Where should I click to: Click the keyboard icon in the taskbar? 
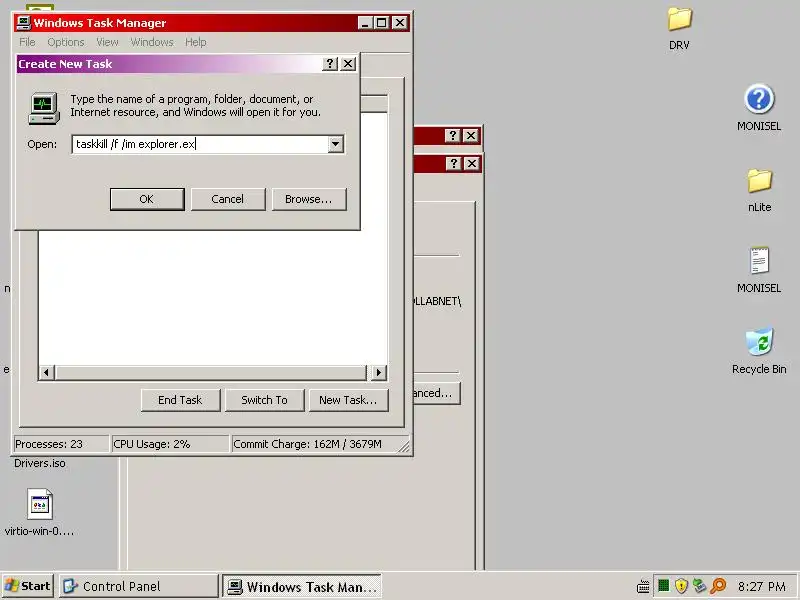point(643,586)
